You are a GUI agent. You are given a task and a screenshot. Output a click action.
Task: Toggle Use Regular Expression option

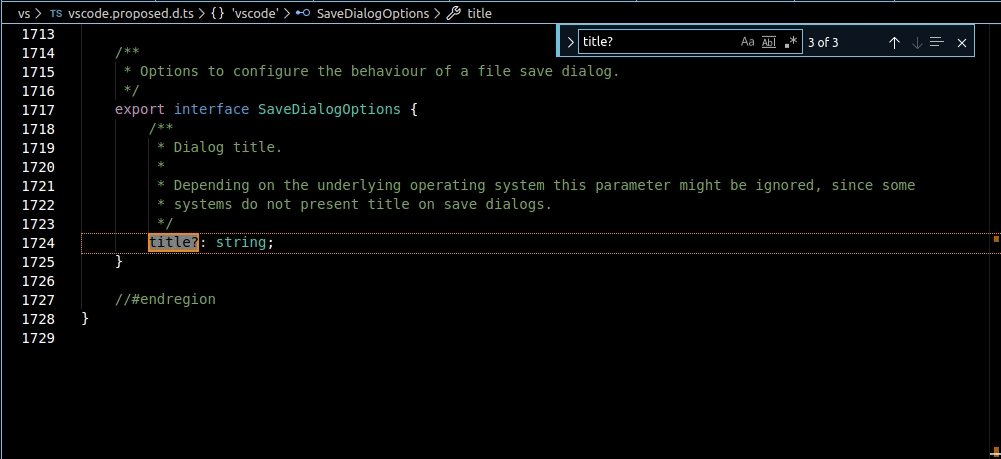pyautogui.click(x=791, y=42)
